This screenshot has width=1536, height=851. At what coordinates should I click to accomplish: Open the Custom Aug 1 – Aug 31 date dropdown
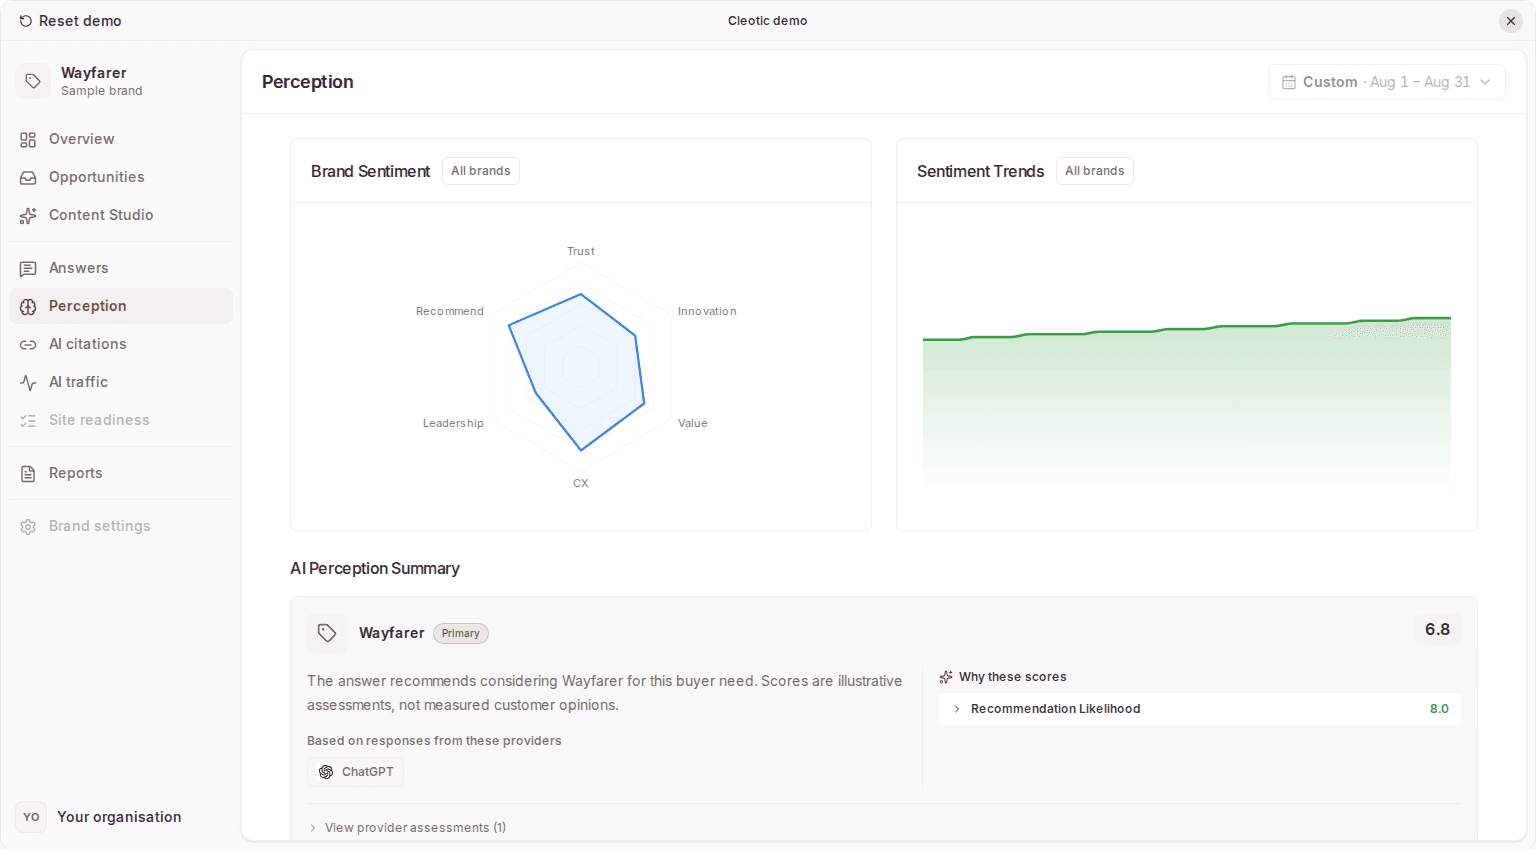[1386, 82]
